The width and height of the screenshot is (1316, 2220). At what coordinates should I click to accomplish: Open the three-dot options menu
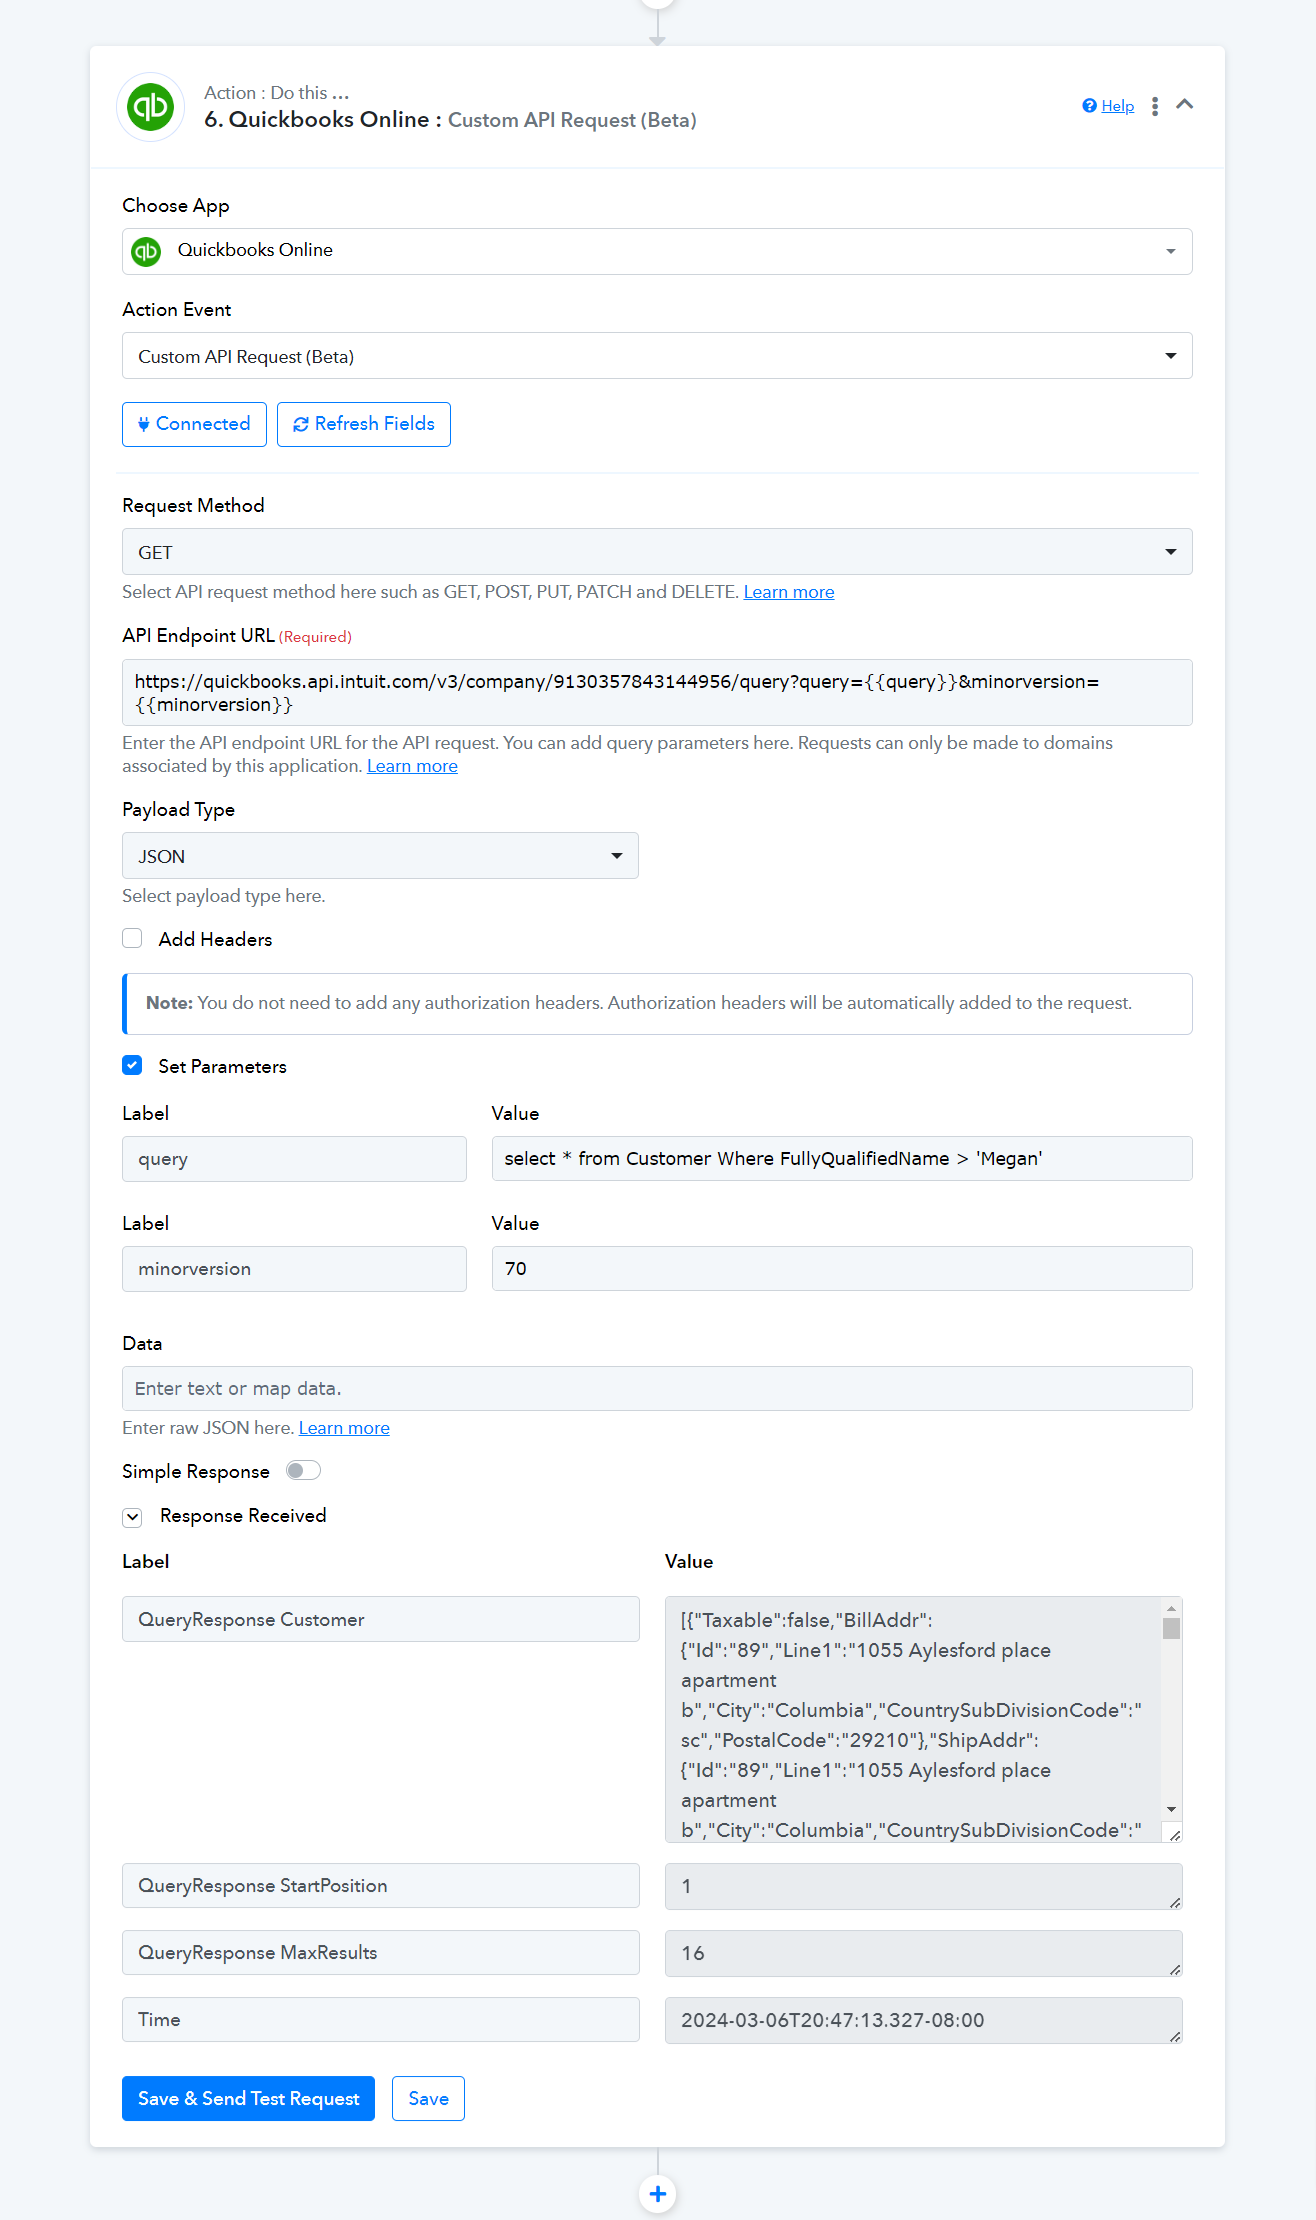coord(1155,106)
